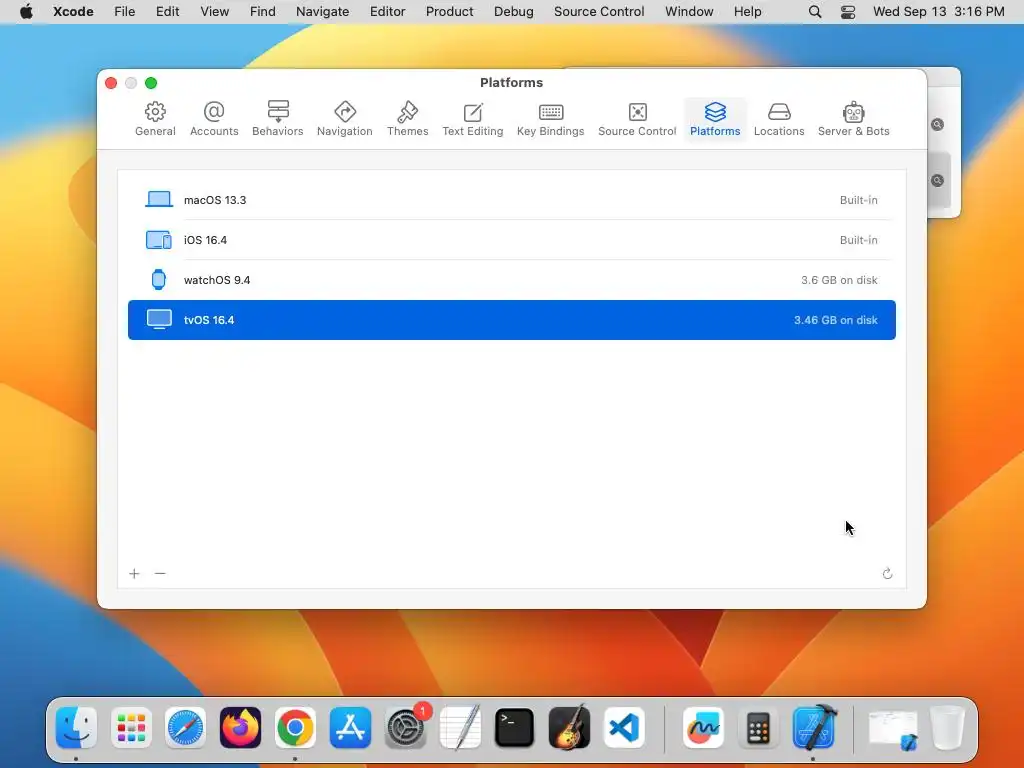Click the iOS devices icon
Image resolution: width=1024 pixels, height=768 pixels.
[159, 240]
